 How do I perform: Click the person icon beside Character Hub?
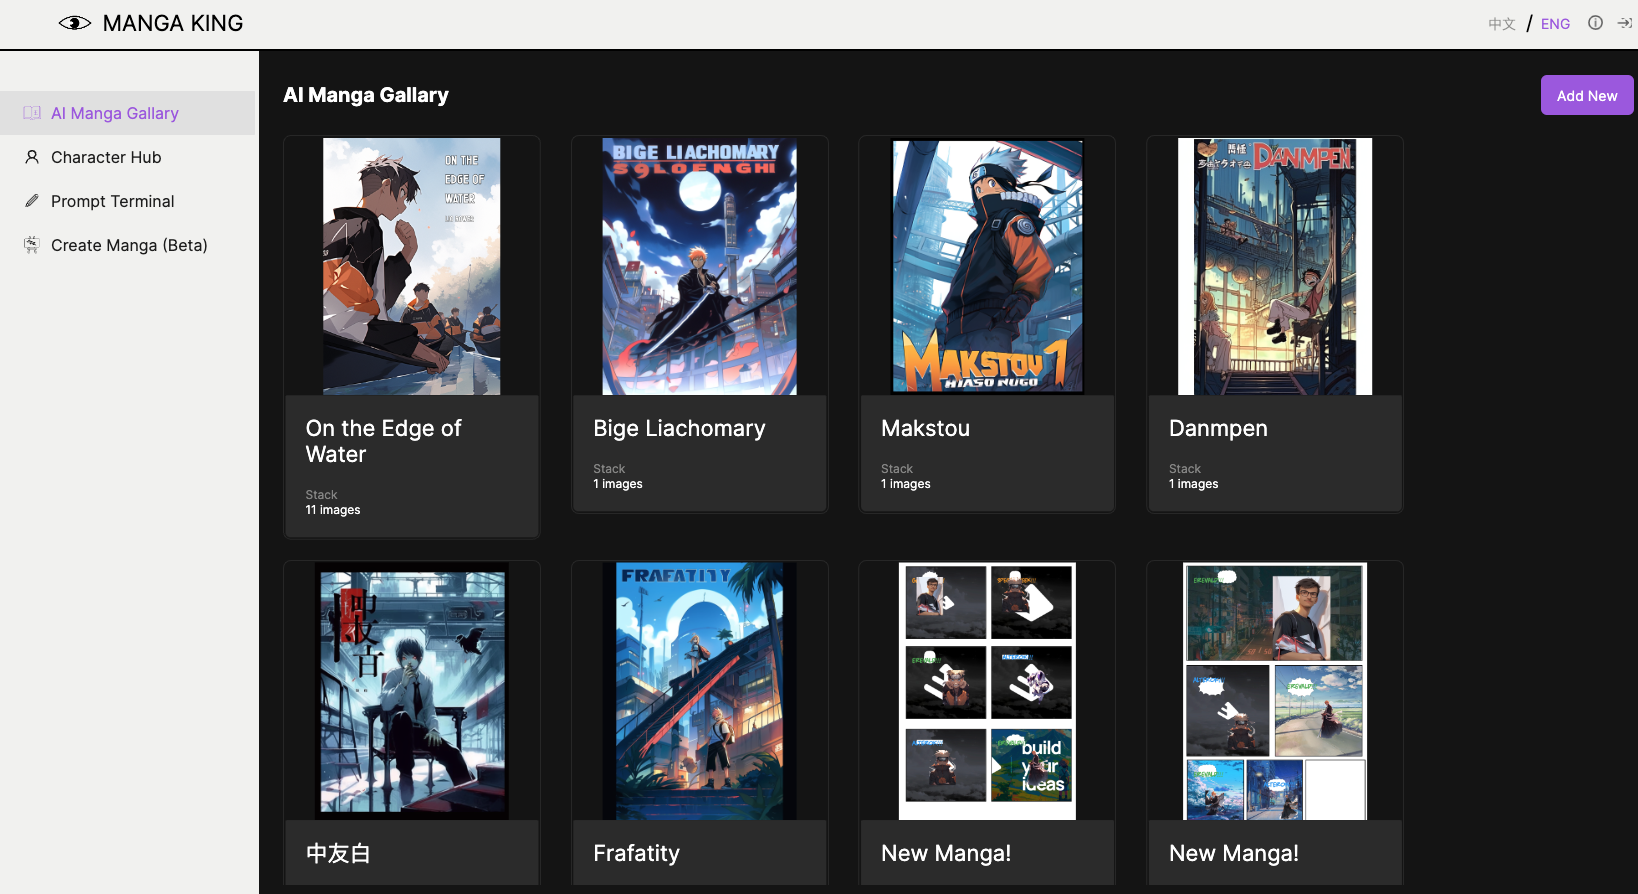coord(32,157)
